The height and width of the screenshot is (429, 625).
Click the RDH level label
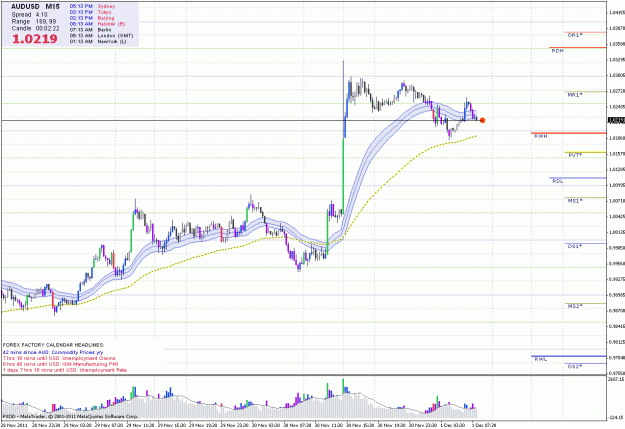click(x=557, y=51)
